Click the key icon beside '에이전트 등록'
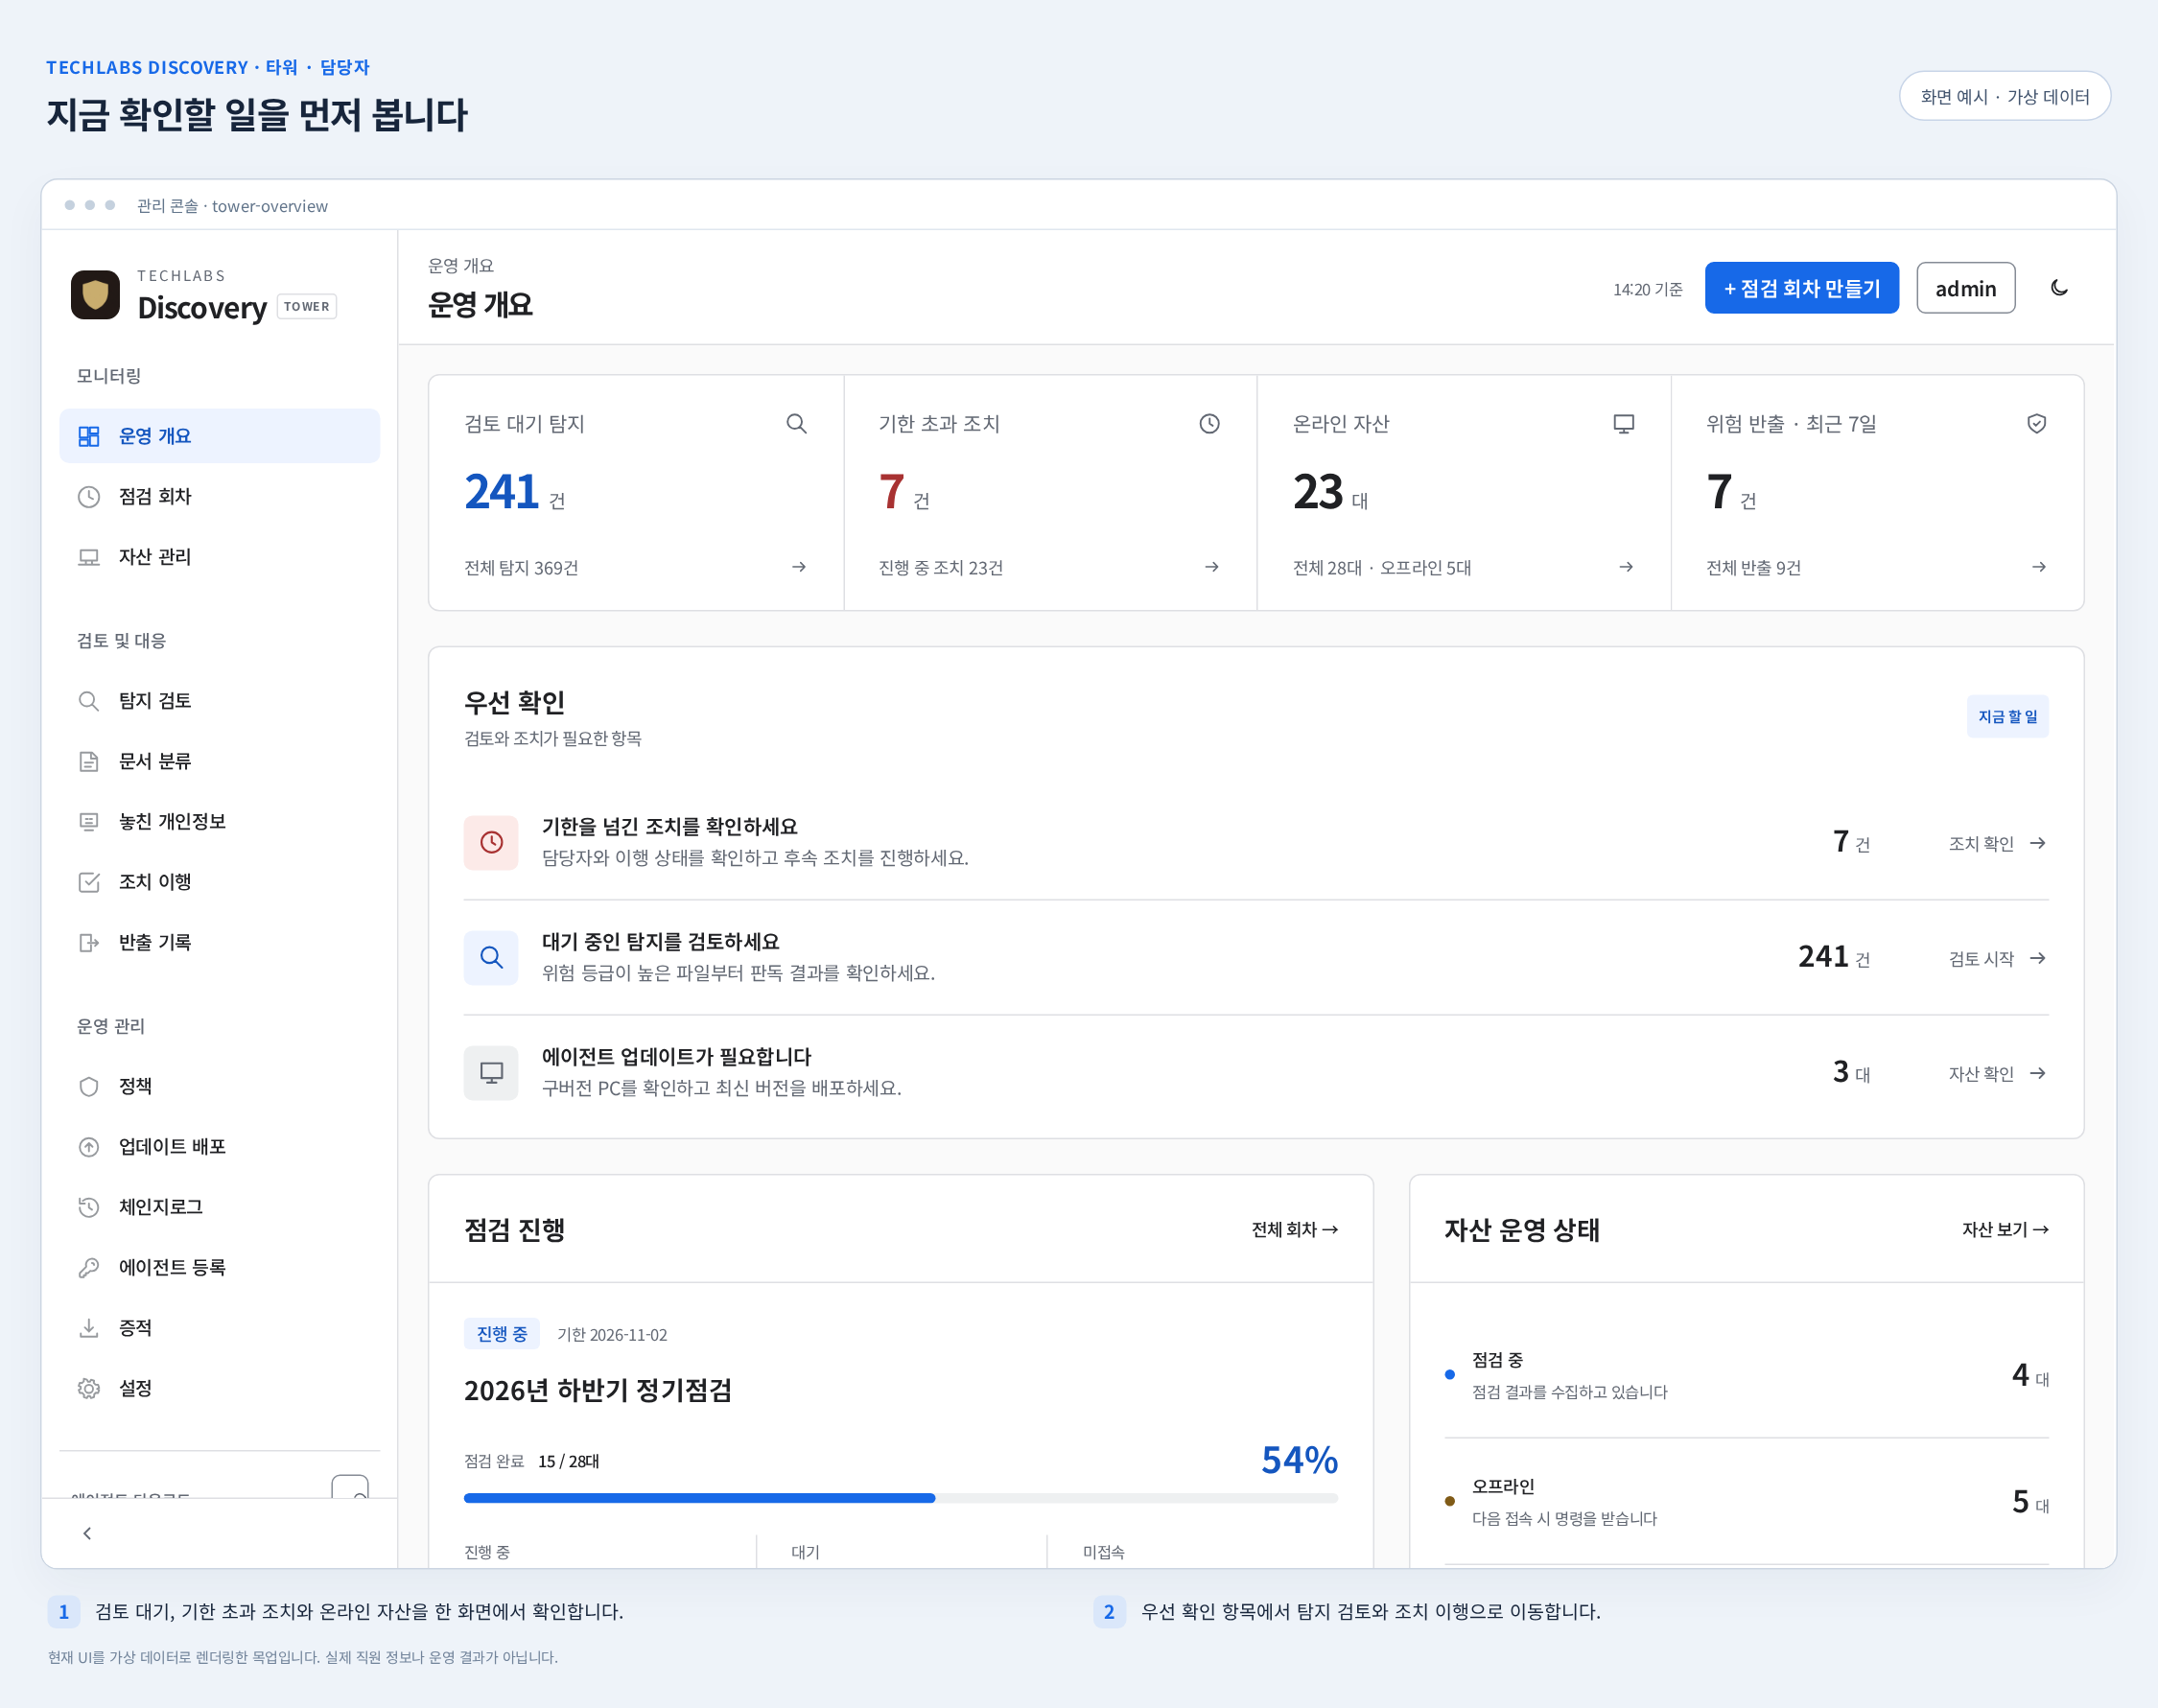2158x1708 pixels. pos(89,1267)
